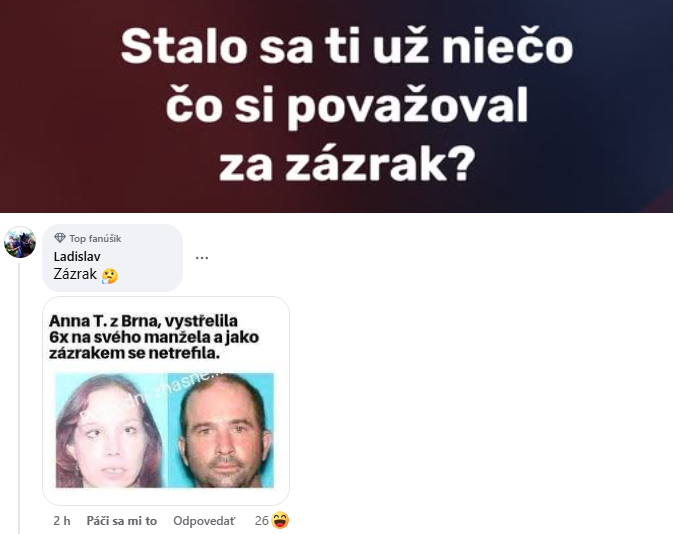The image size is (673, 534).
Task: Open Ladislav's profile avatar picture
Action: (x=20, y=242)
